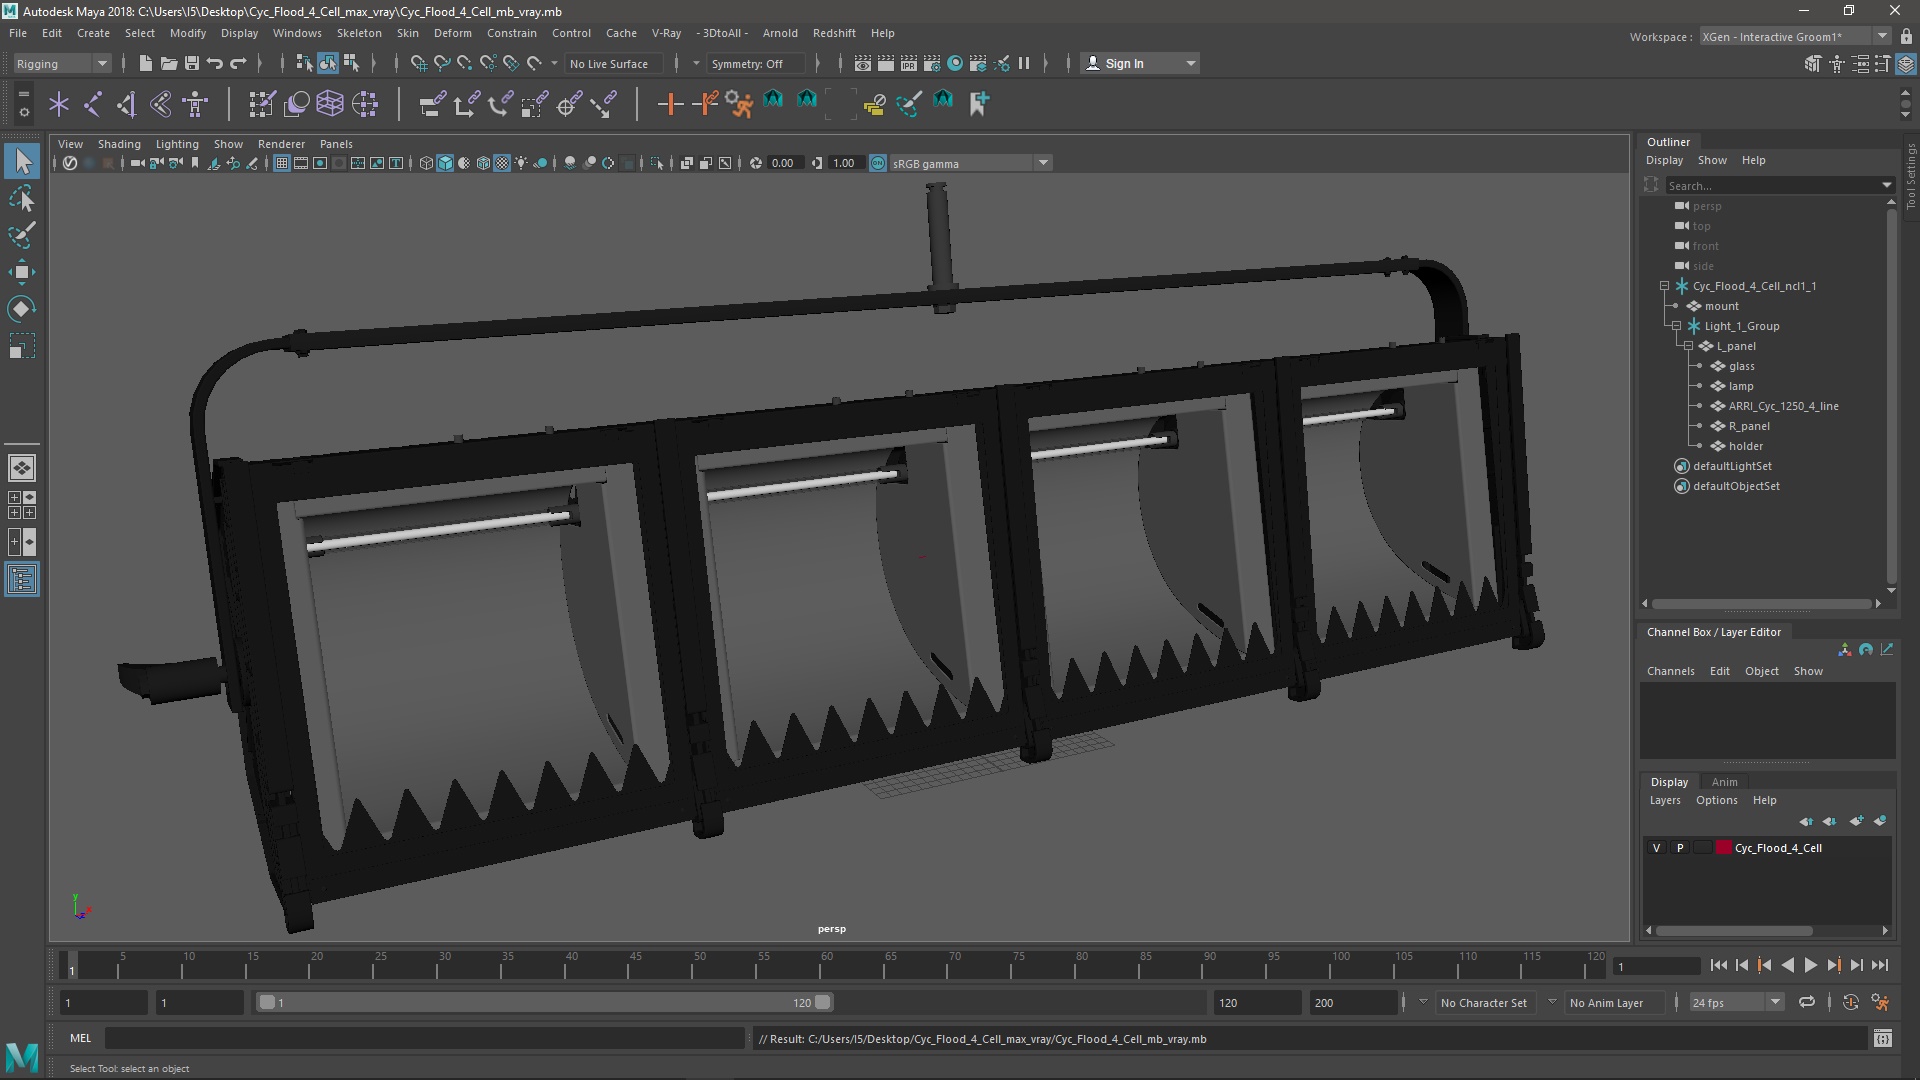Screen dimensions: 1920x1080
Task: Click the Create Lattice shelf icon
Action: 330,103
